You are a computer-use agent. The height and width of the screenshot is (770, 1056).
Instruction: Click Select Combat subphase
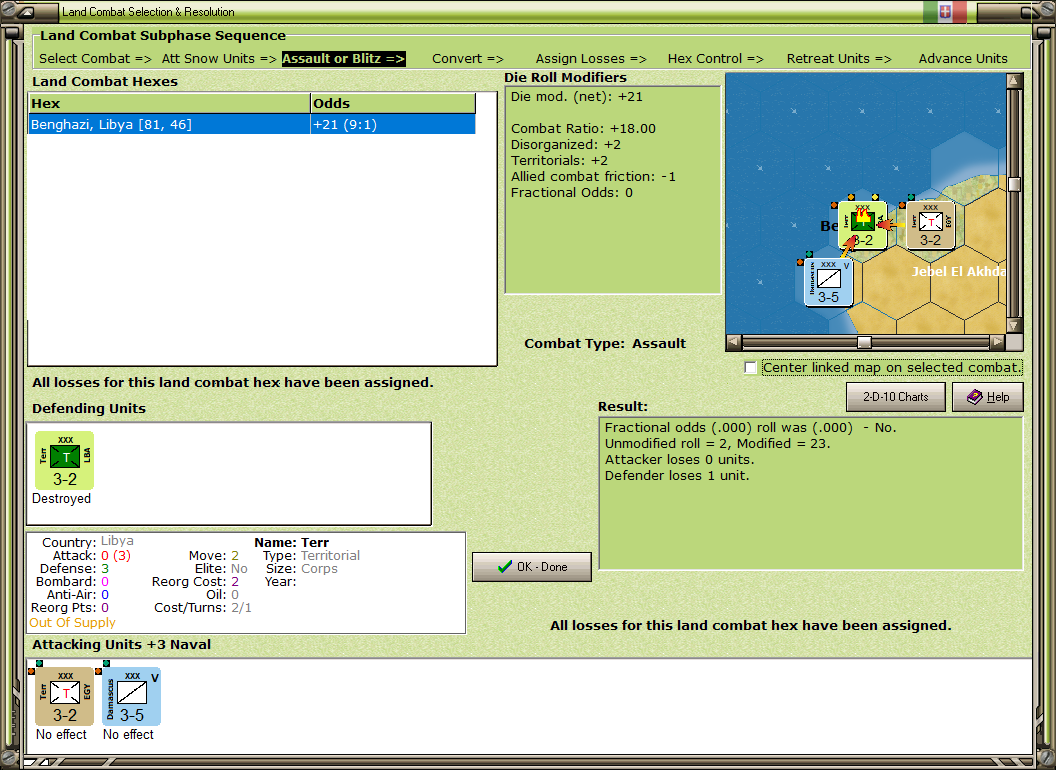click(x=96, y=59)
